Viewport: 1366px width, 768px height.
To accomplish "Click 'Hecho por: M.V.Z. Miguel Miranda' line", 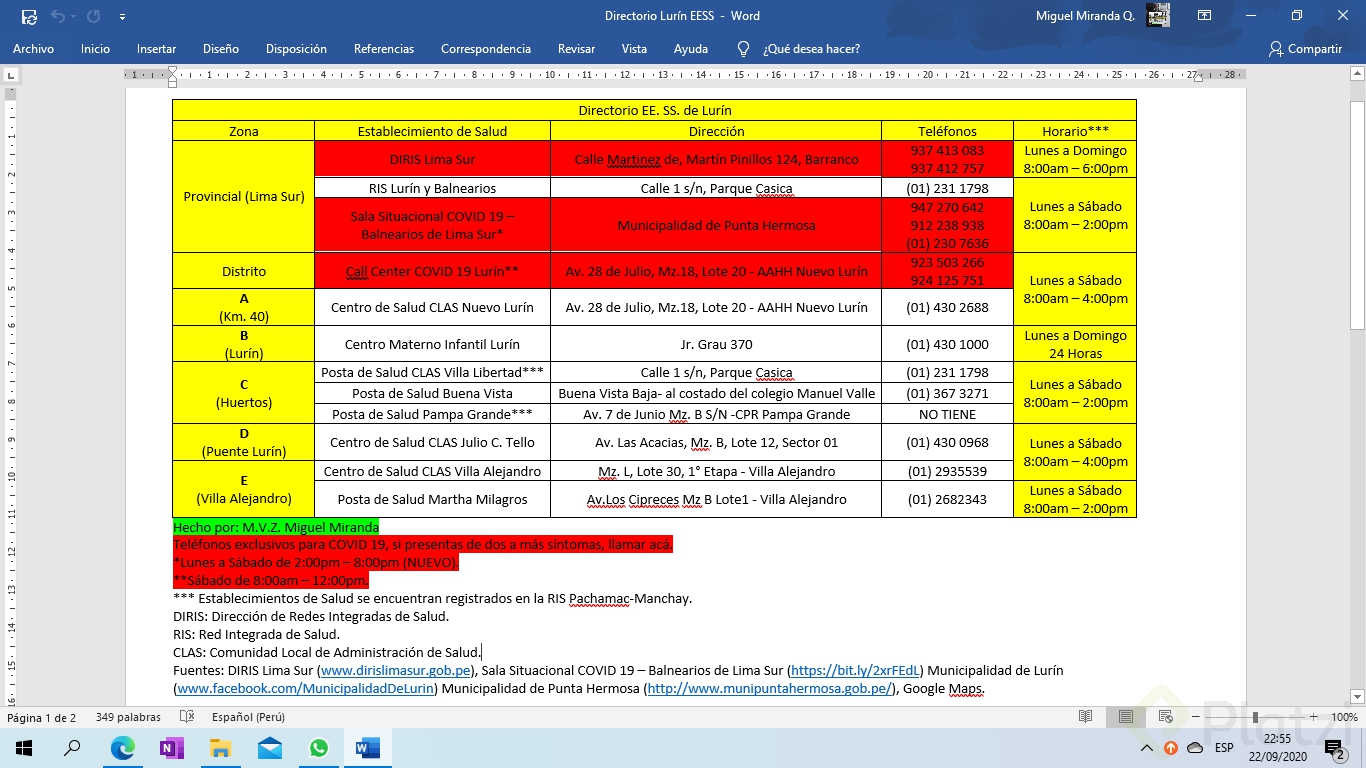I will (x=276, y=527).
